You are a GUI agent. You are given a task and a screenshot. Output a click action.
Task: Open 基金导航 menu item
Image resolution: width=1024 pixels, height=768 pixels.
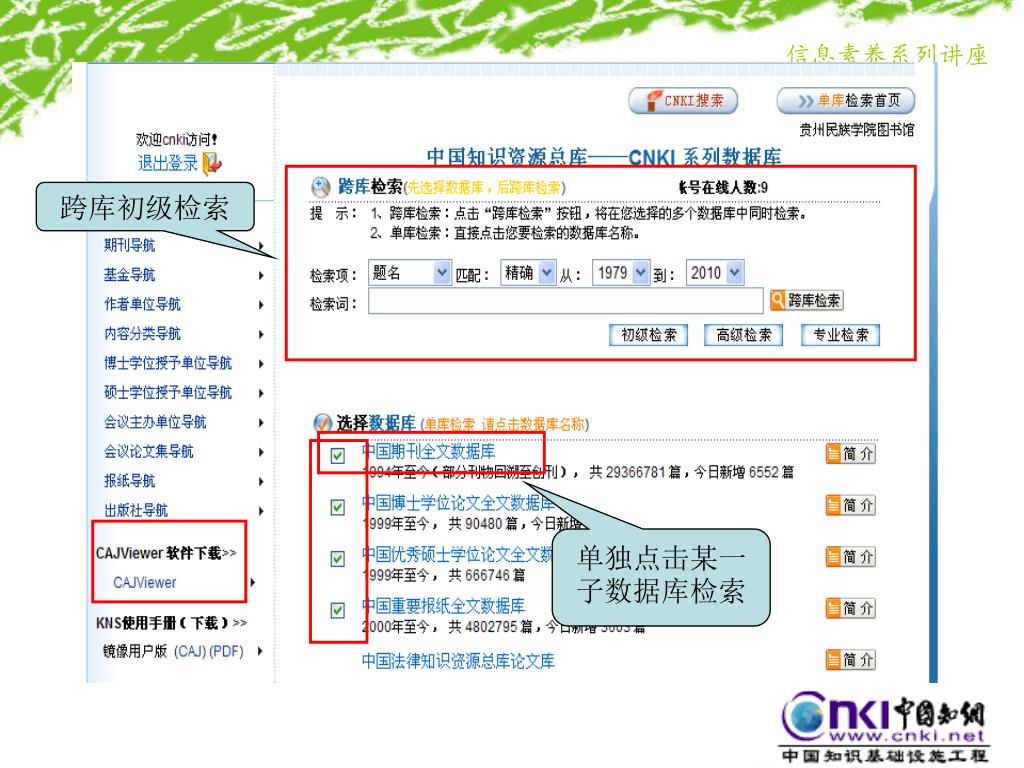coord(129,274)
